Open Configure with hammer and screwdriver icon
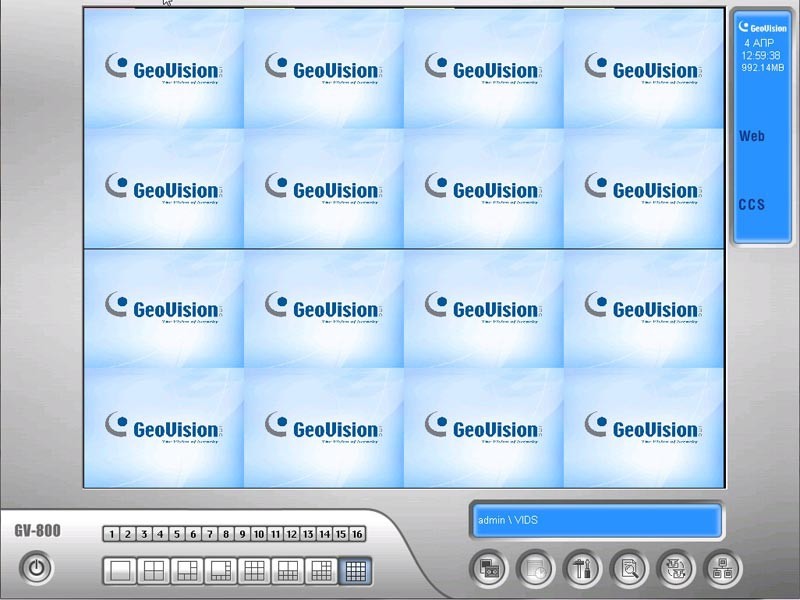 [x=582, y=568]
